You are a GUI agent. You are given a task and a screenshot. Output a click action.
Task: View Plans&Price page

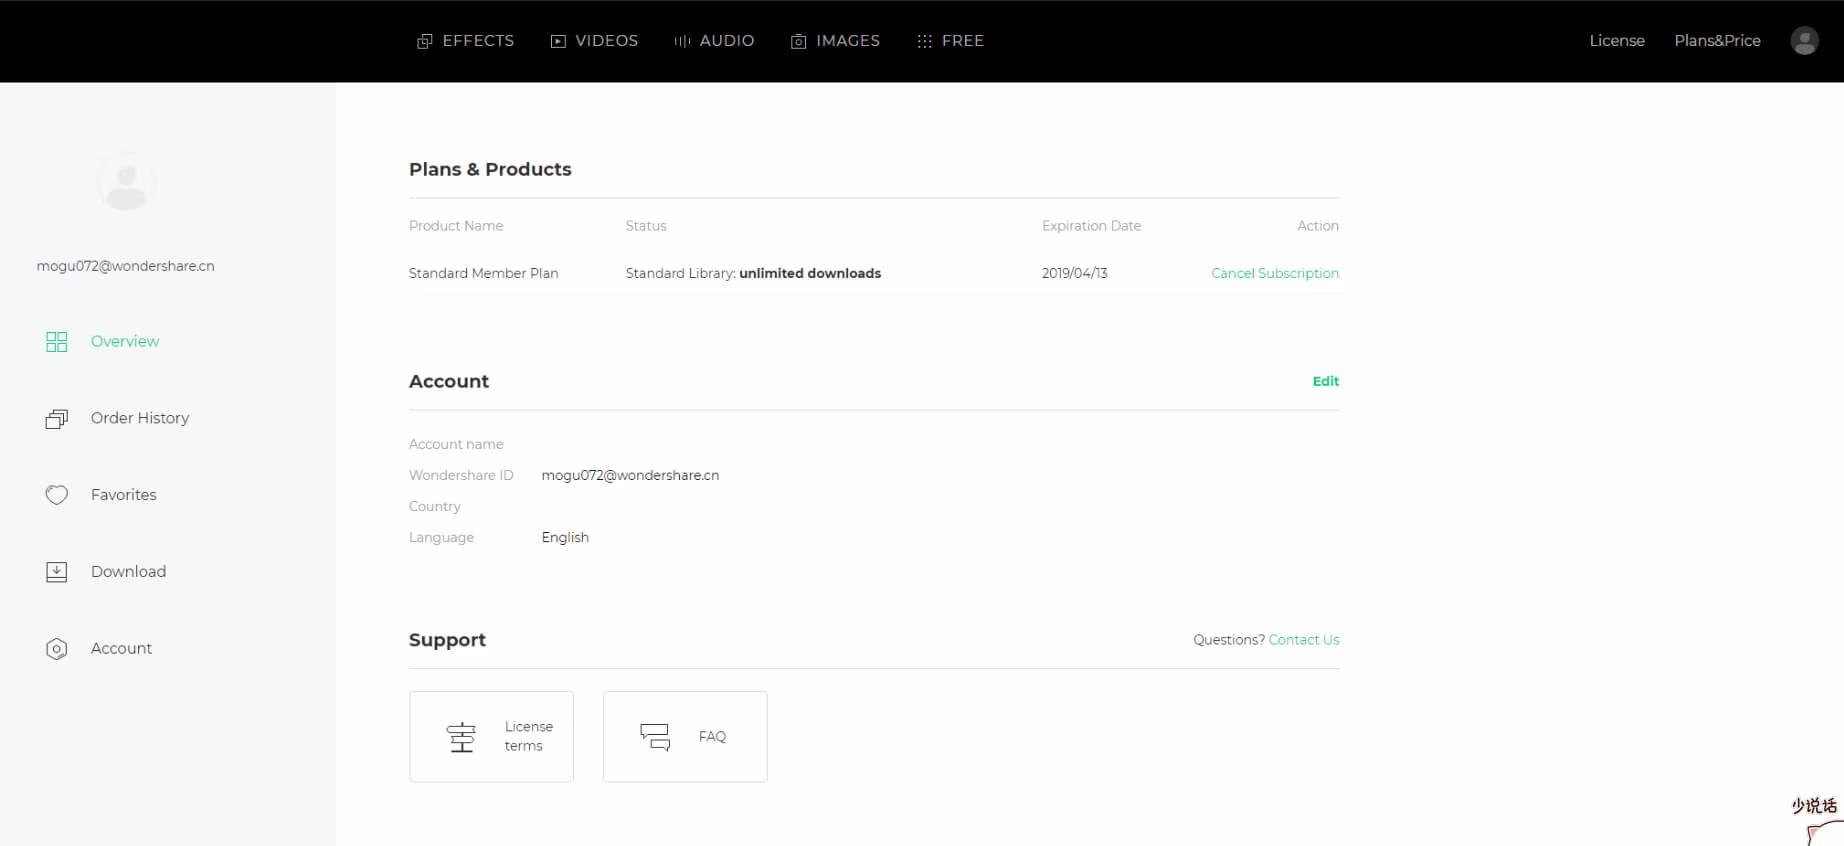1717,41
